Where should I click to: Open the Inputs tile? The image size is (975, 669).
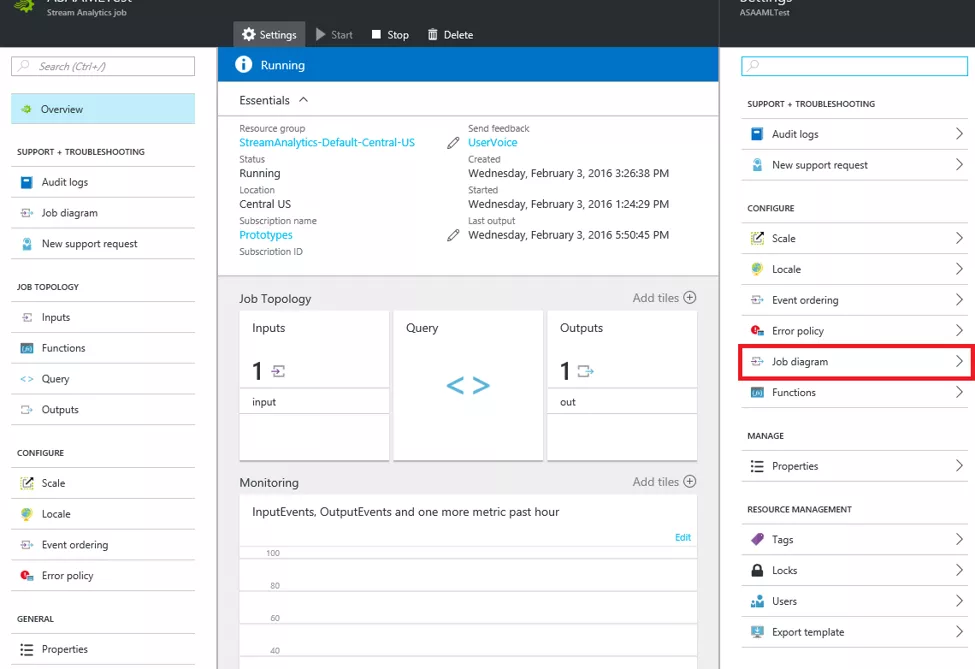click(314, 386)
